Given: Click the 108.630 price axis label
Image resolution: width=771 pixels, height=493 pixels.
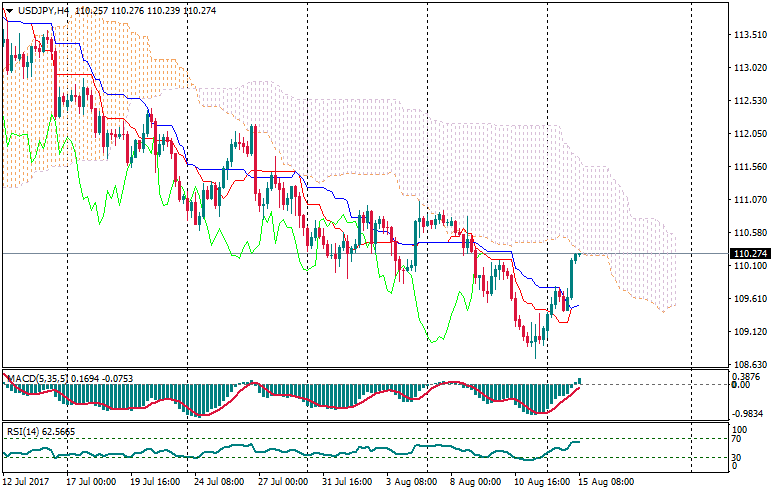Looking at the screenshot, I should coord(748,365).
